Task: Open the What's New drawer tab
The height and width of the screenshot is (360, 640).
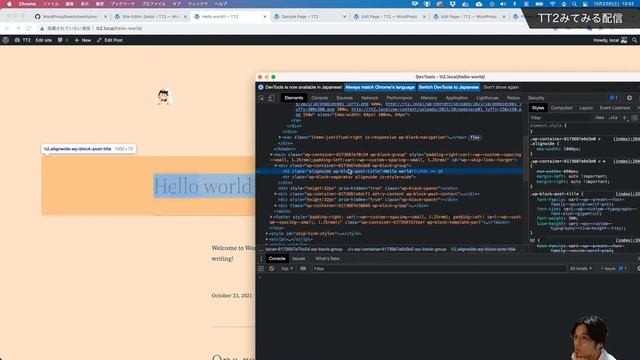Action: [x=327, y=259]
